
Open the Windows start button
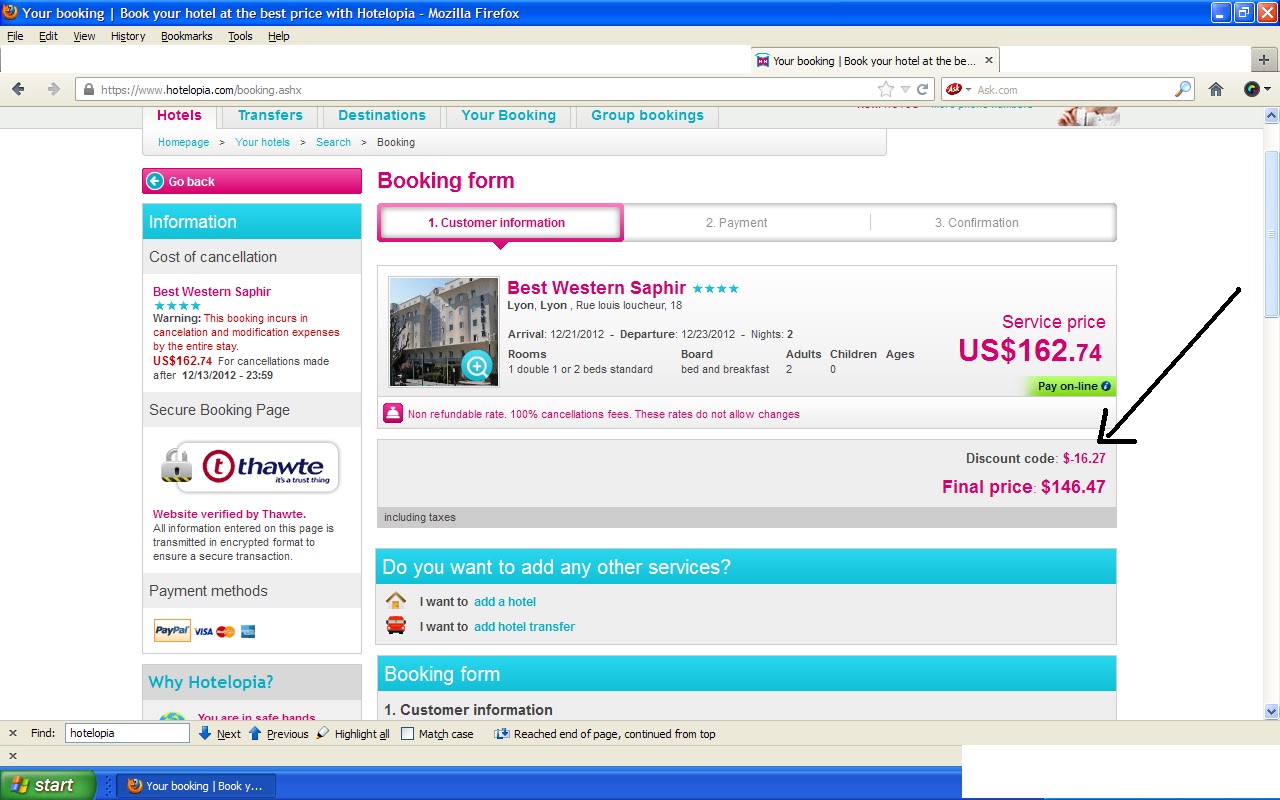point(49,785)
